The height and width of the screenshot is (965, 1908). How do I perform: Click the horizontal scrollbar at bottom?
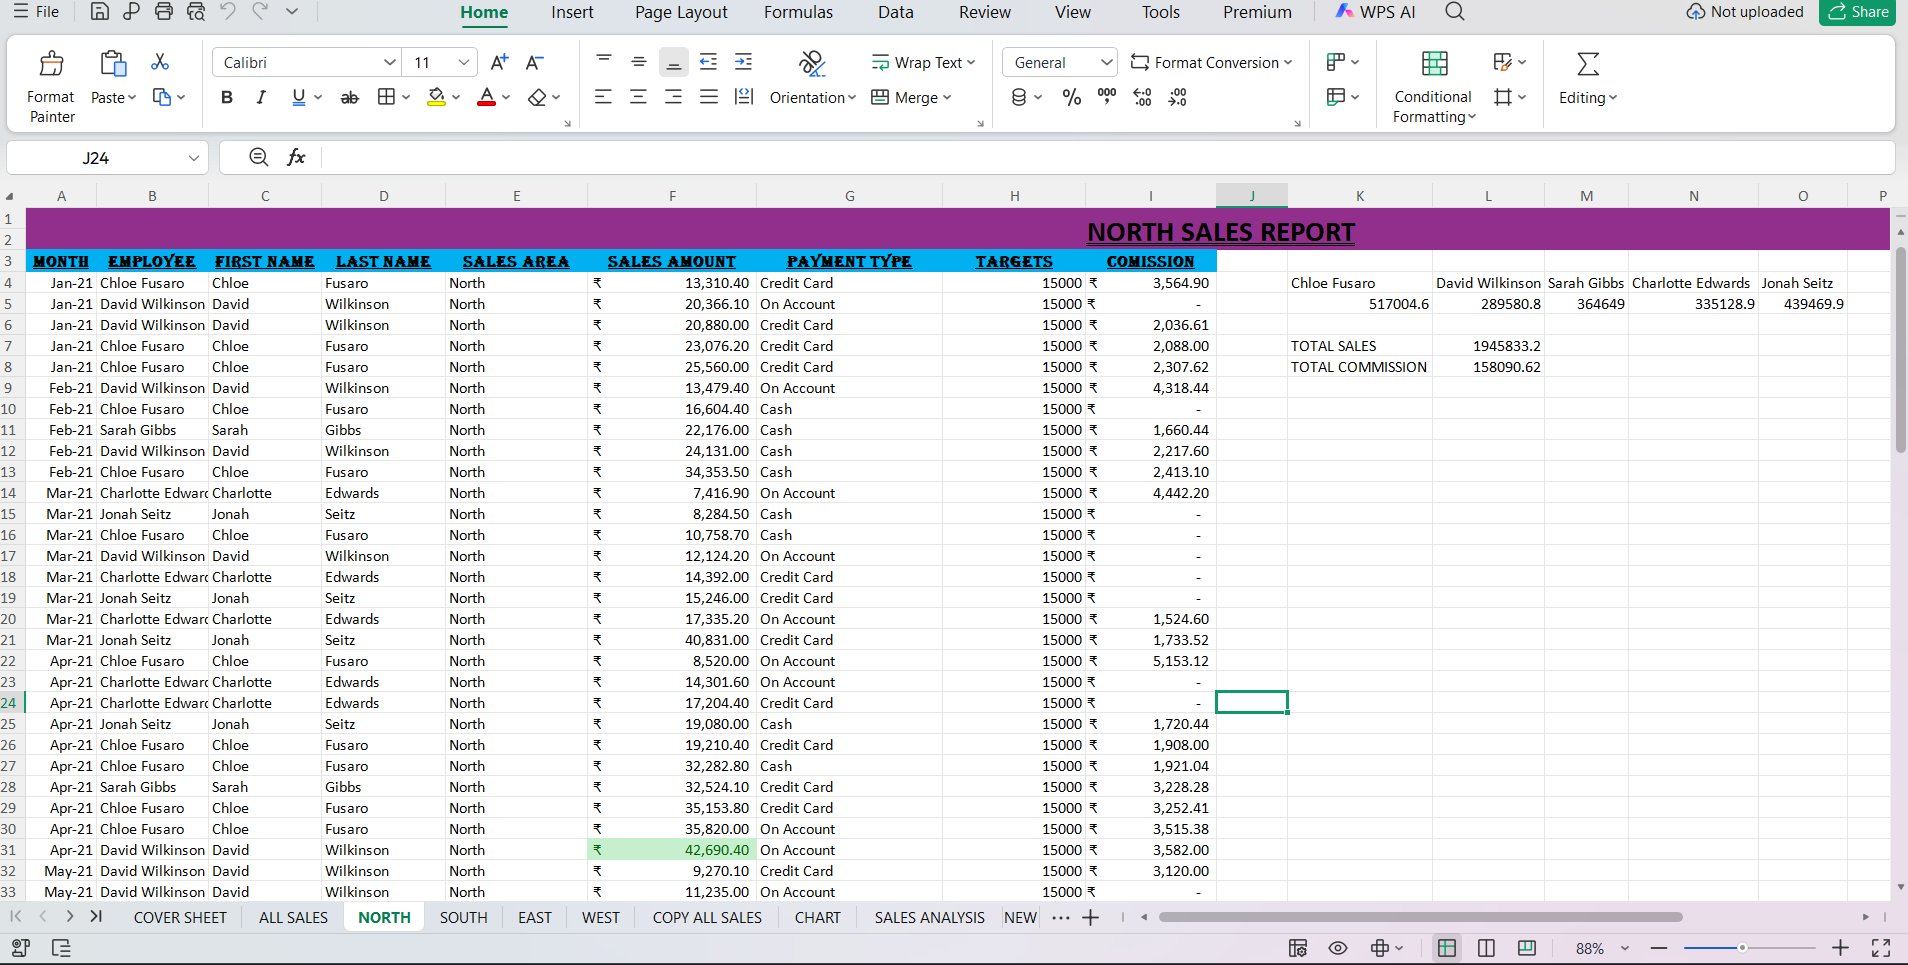pyautogui.click(x=1420, y=917)
